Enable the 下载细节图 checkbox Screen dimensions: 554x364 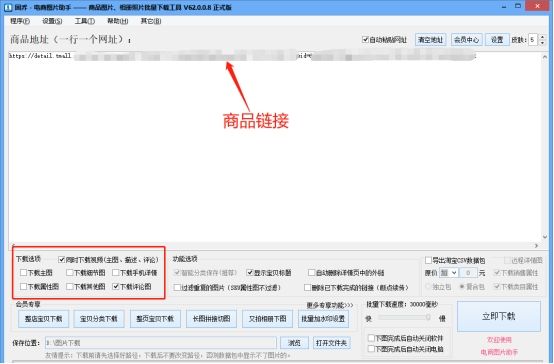(x=70, y=272)
